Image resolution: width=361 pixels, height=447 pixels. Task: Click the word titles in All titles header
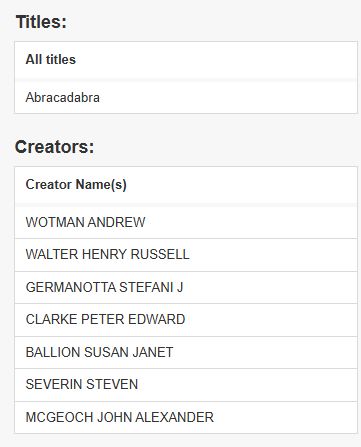[x=61, y=60]
